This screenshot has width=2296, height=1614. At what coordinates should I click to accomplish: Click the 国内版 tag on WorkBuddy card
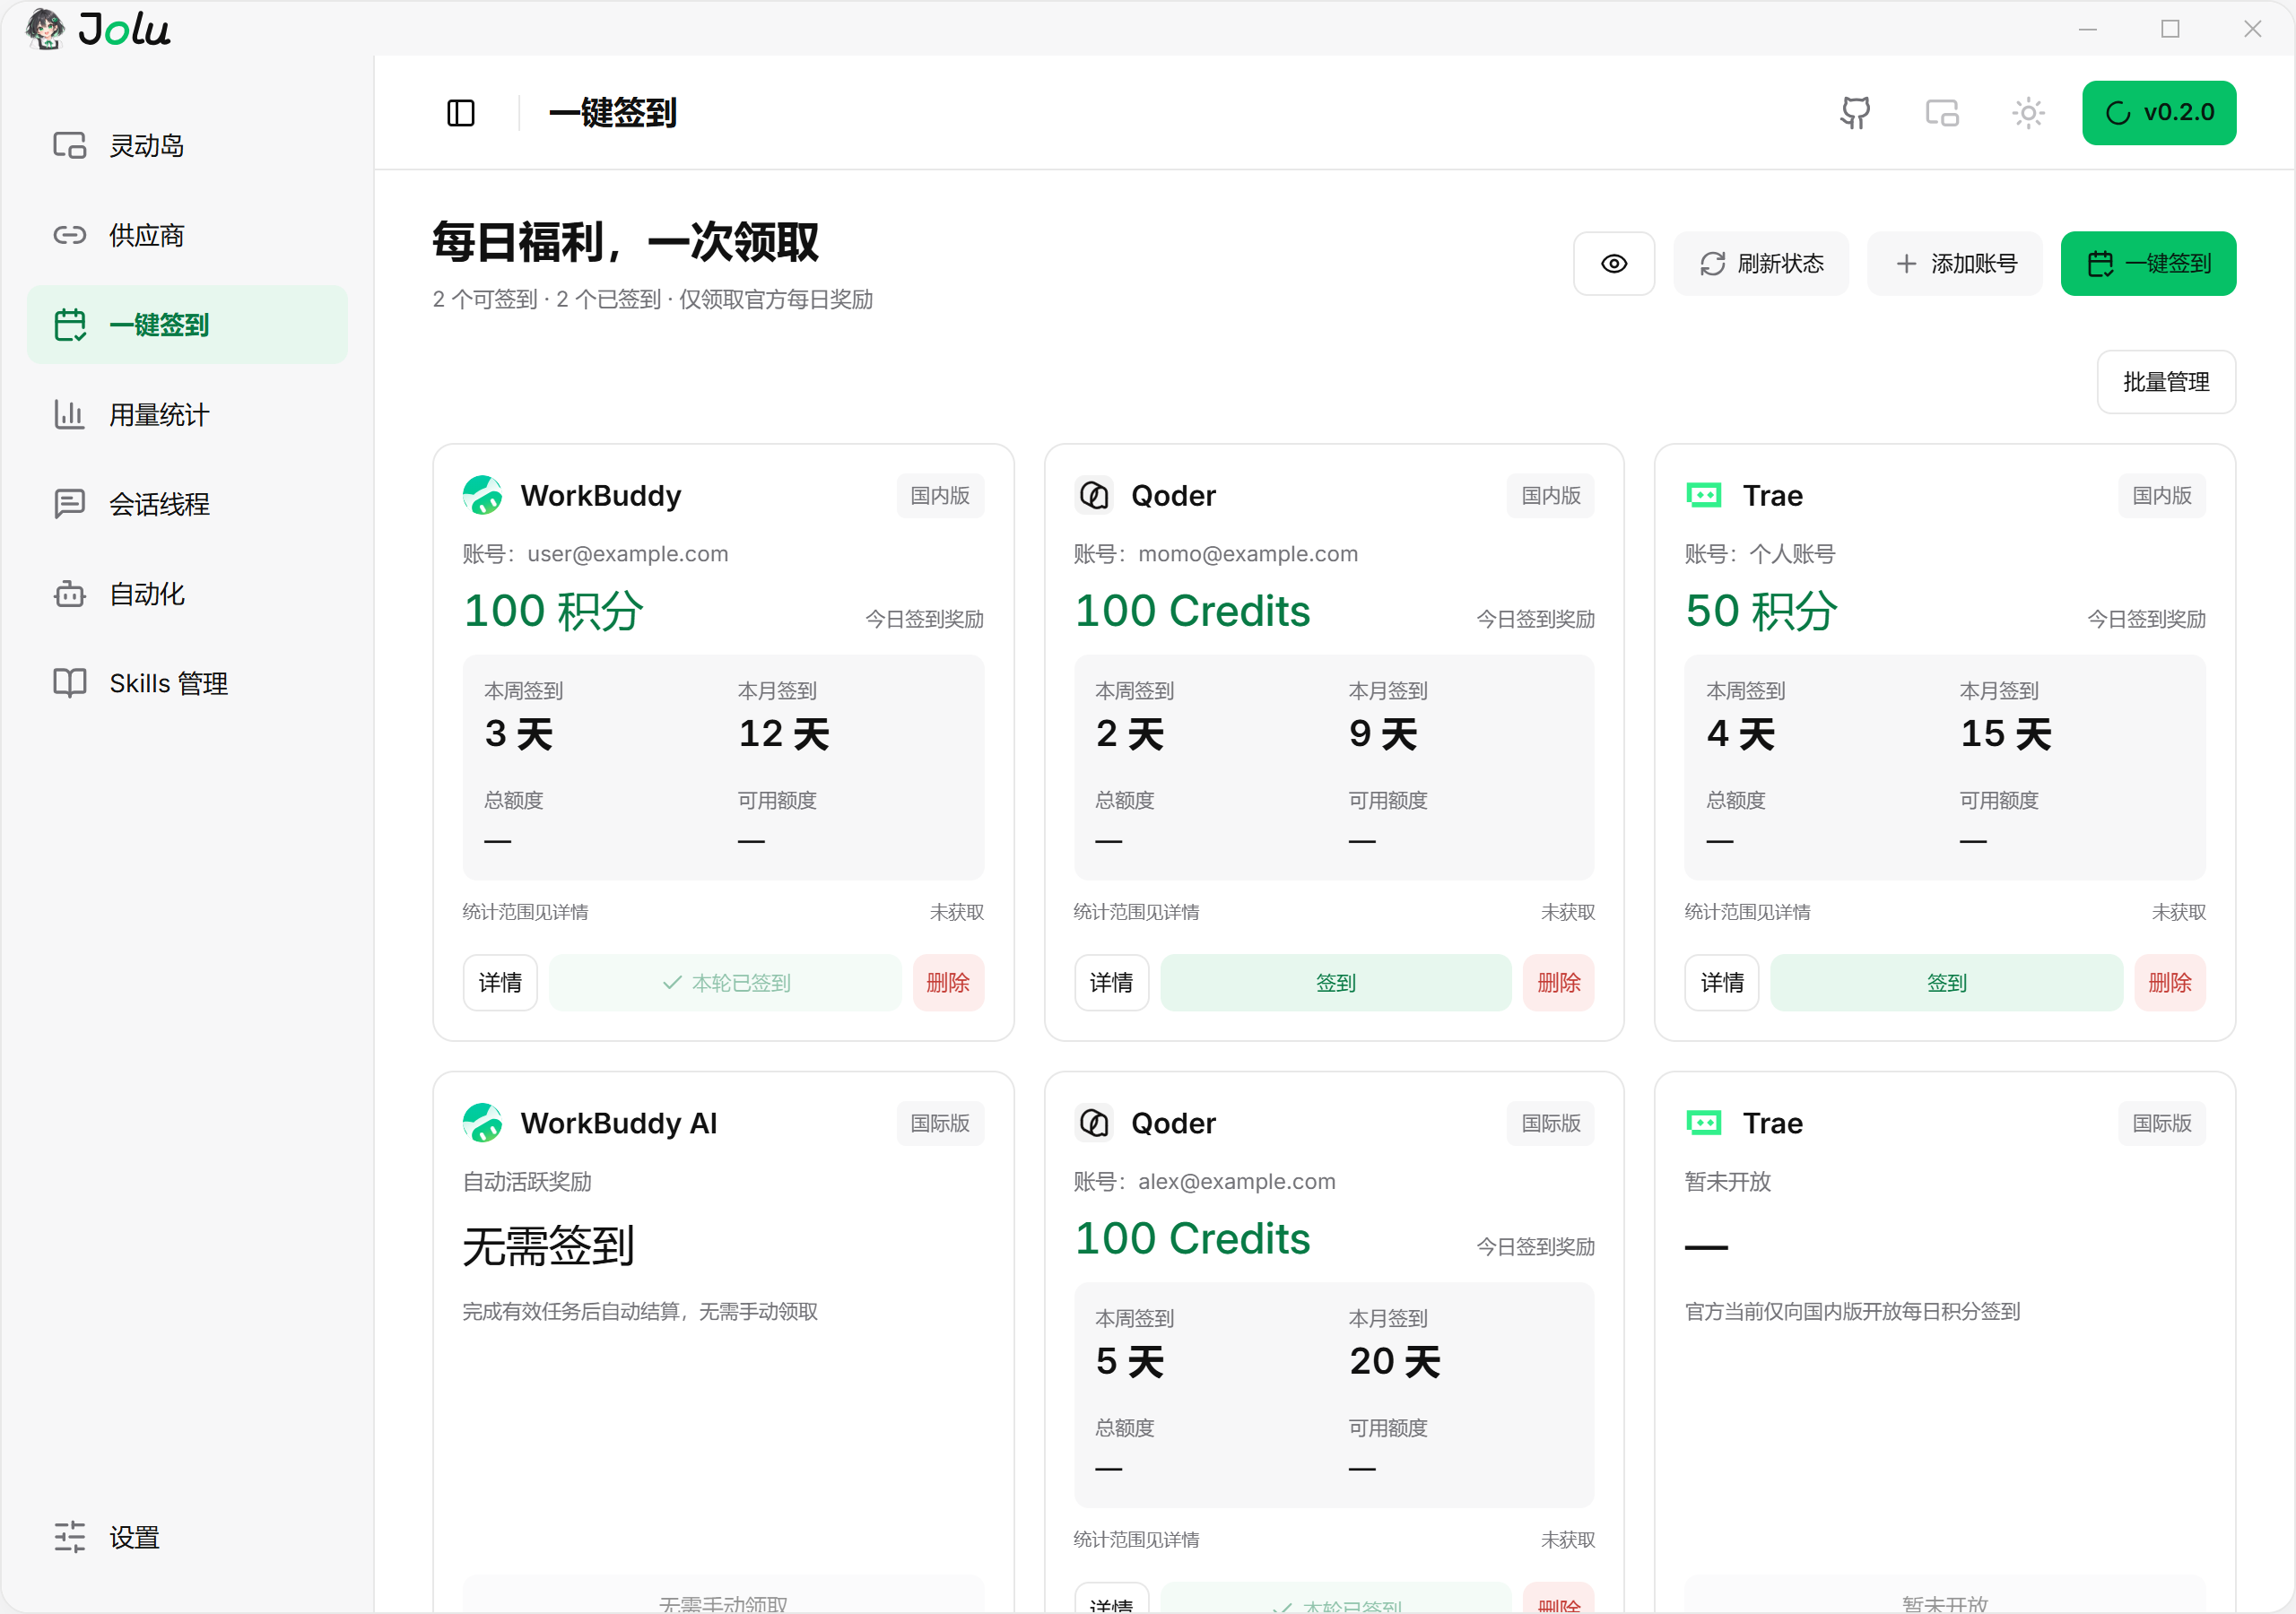[x=940, y=496]
